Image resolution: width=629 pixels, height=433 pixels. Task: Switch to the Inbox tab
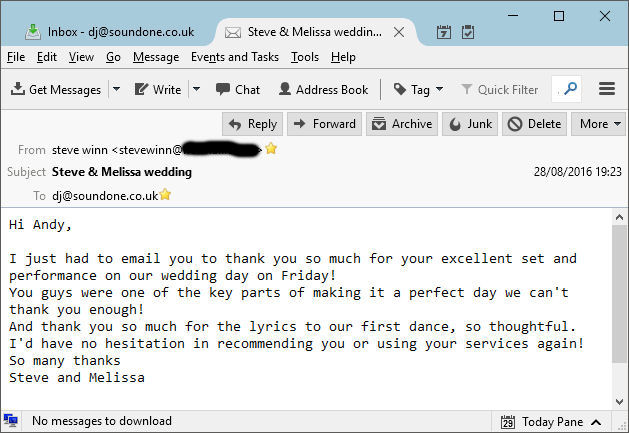pyautogui.click(x=110, y=32)
